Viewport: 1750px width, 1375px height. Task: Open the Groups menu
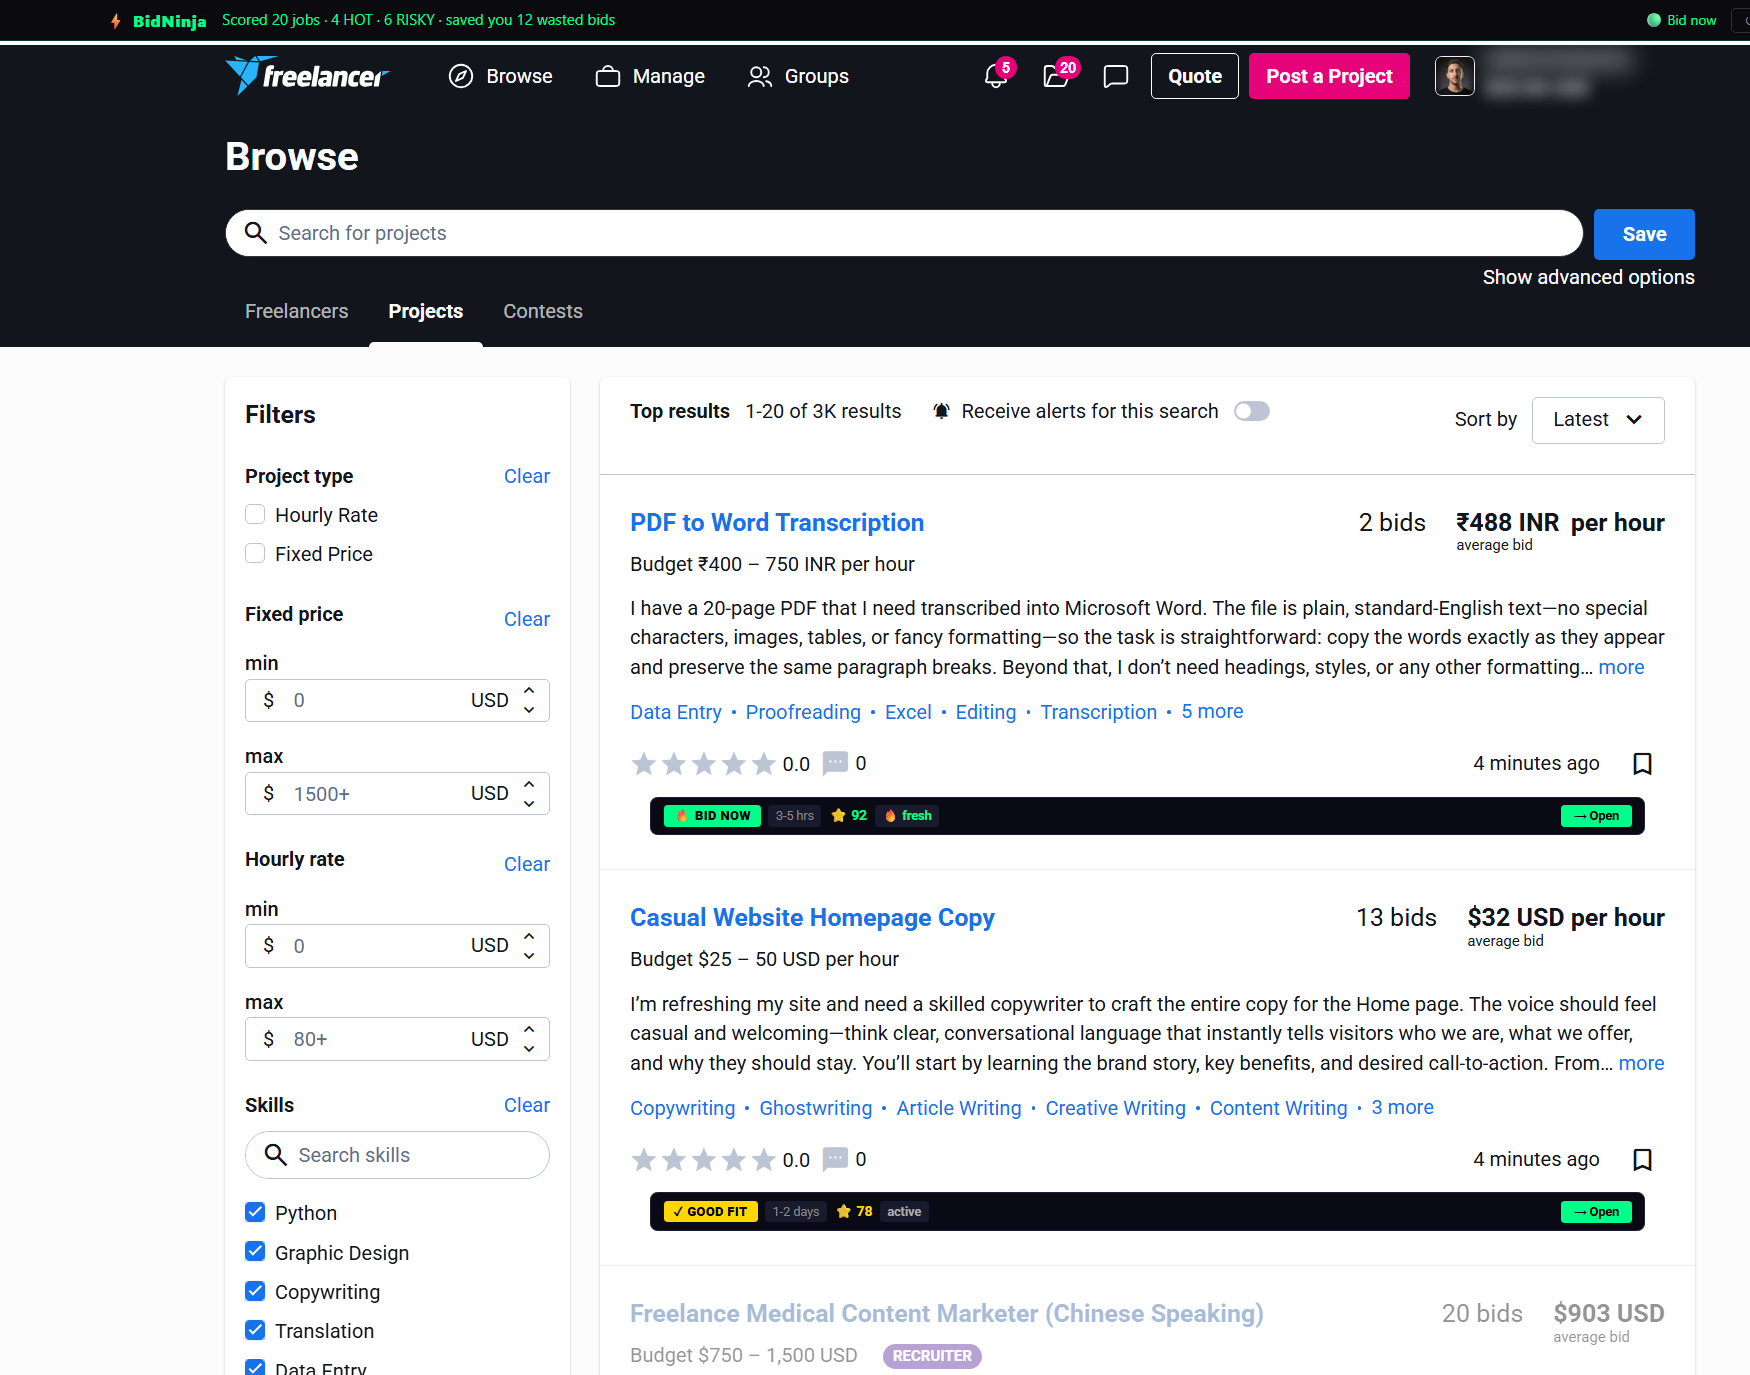(798, 76)
